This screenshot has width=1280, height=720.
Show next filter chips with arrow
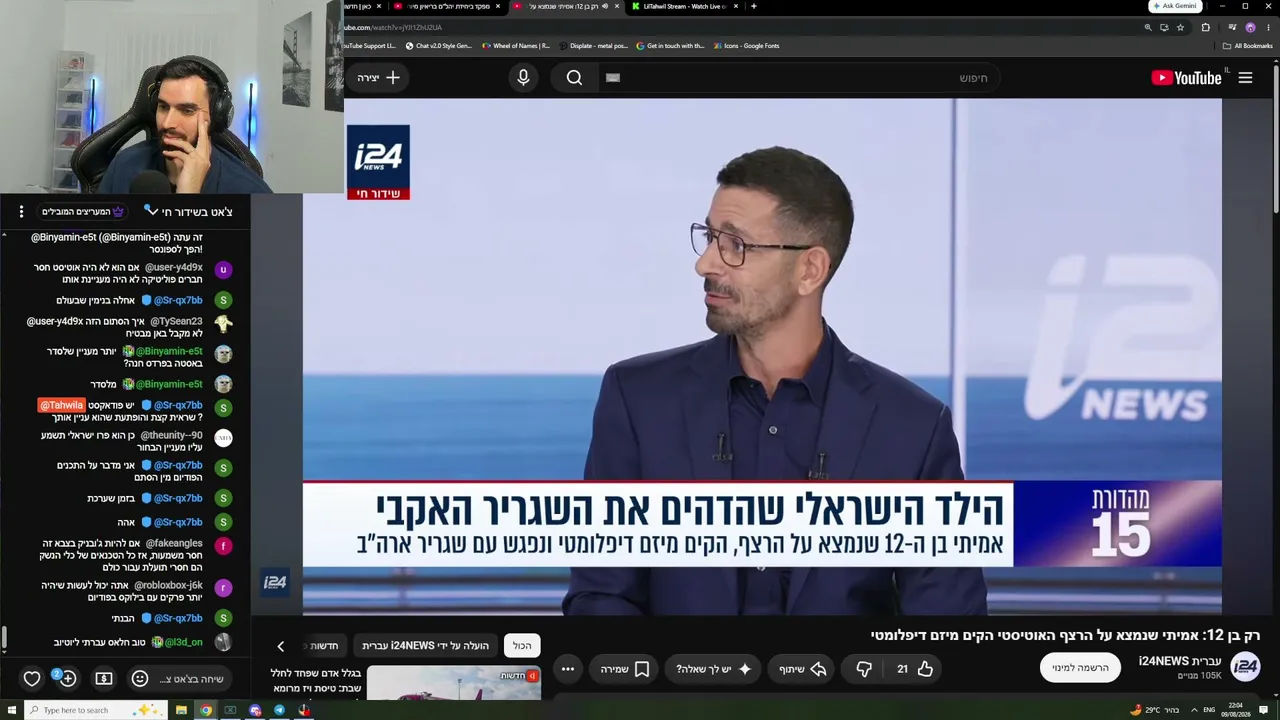click(x=280, y=646)
